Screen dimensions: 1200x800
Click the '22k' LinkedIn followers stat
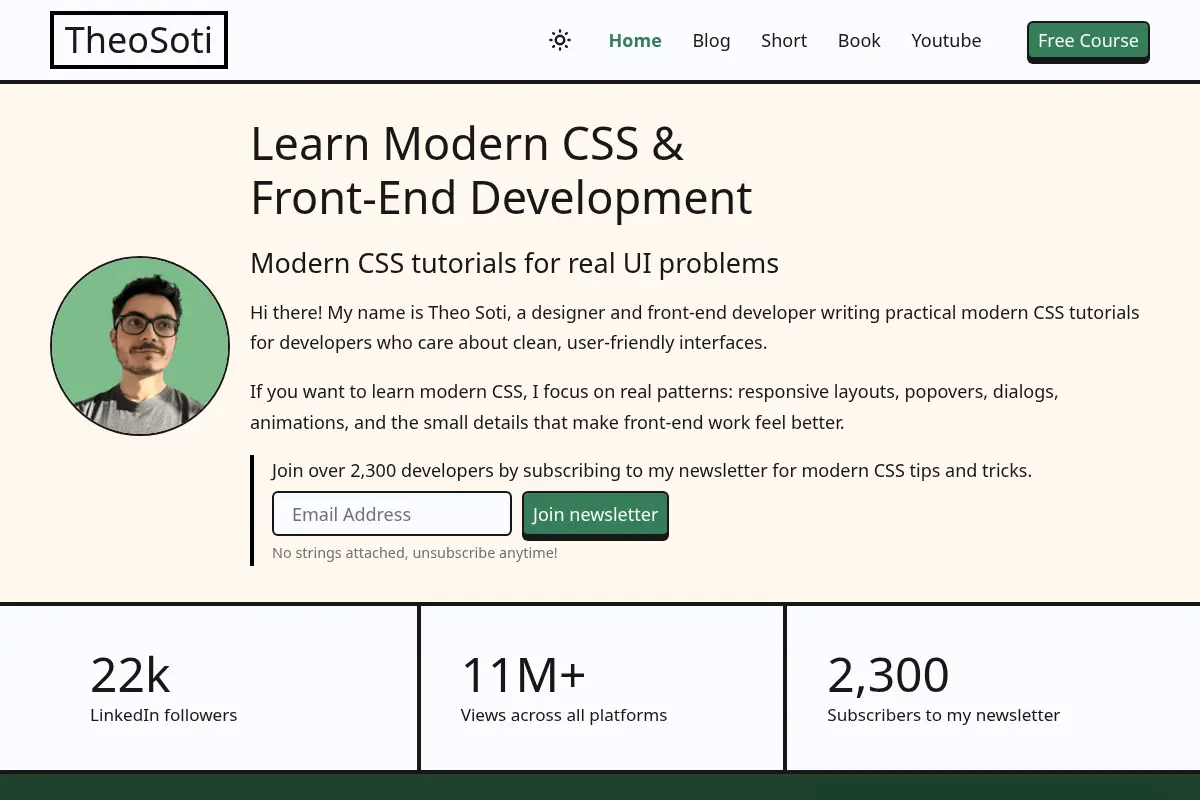pos(130,675)
